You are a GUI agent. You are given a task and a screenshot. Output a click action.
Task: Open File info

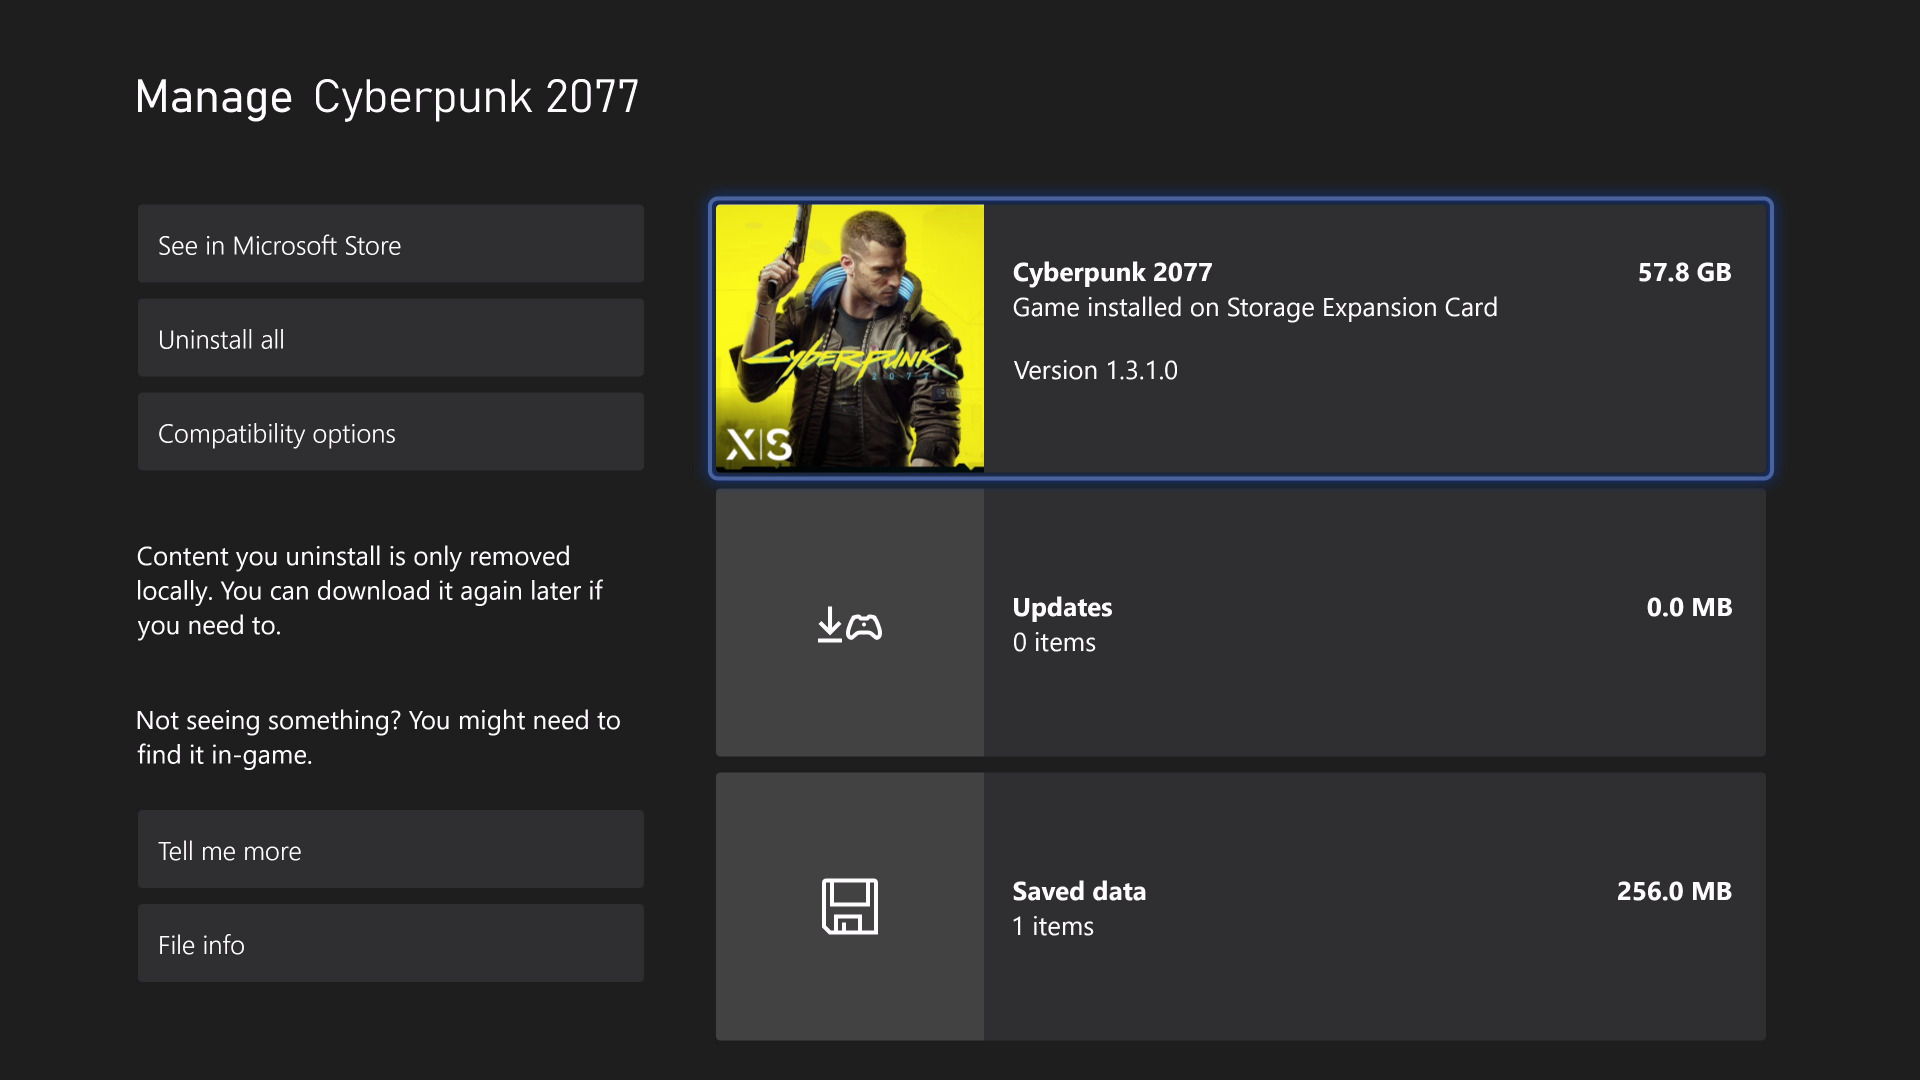click(390, 944)
